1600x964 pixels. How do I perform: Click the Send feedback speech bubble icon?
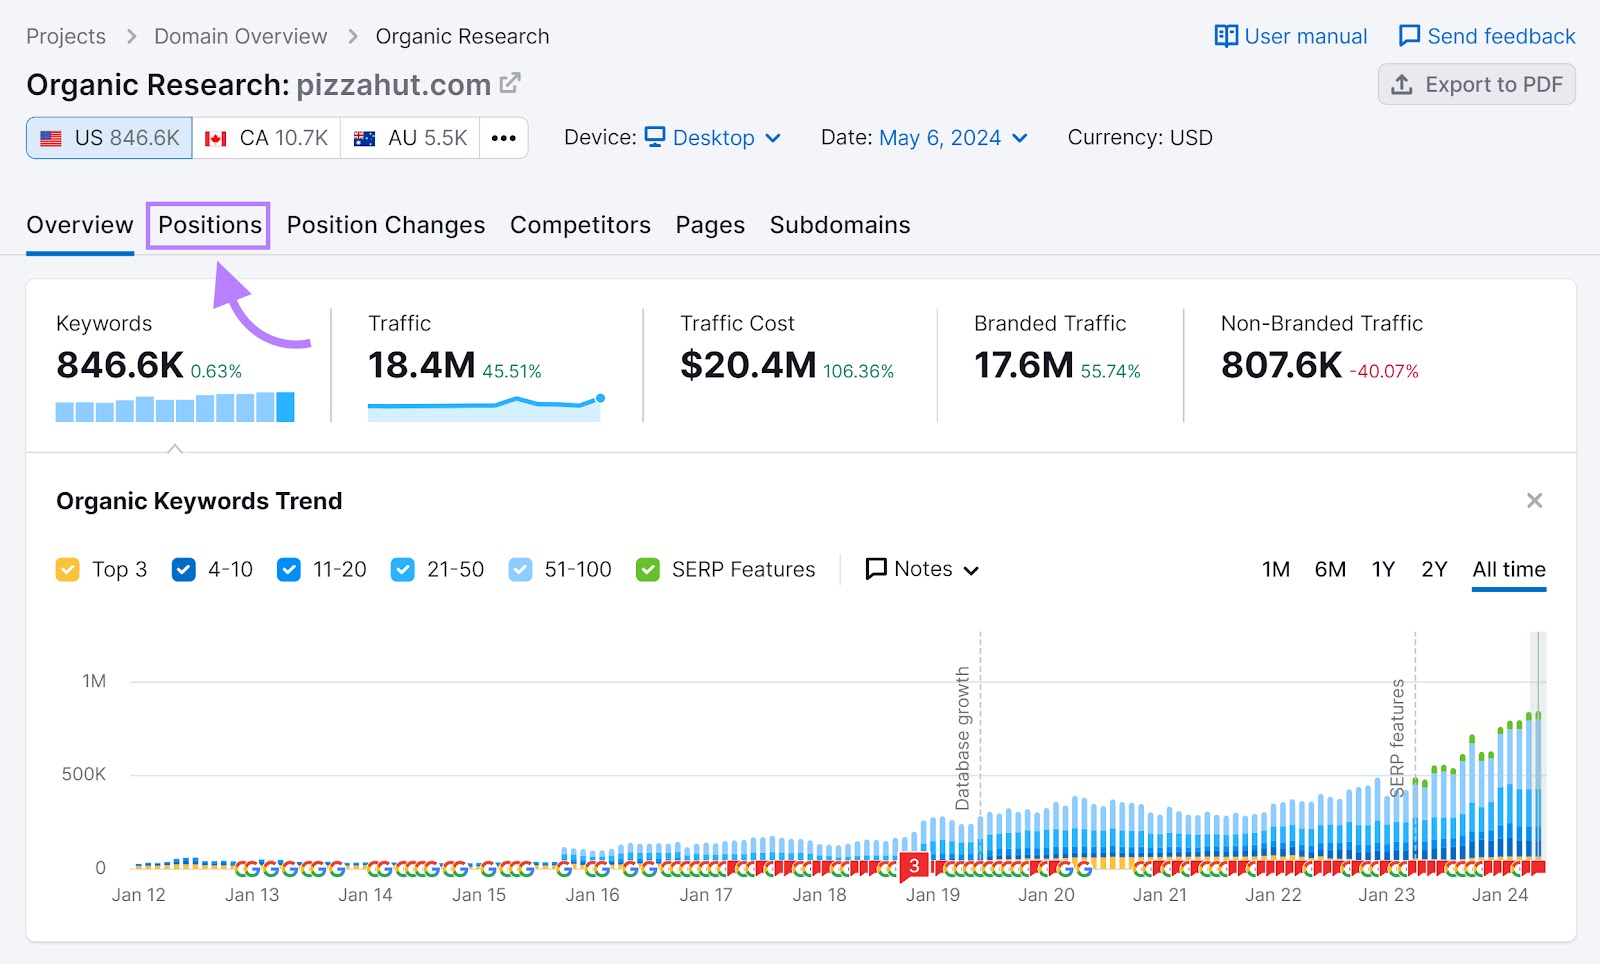[1409, 36]
